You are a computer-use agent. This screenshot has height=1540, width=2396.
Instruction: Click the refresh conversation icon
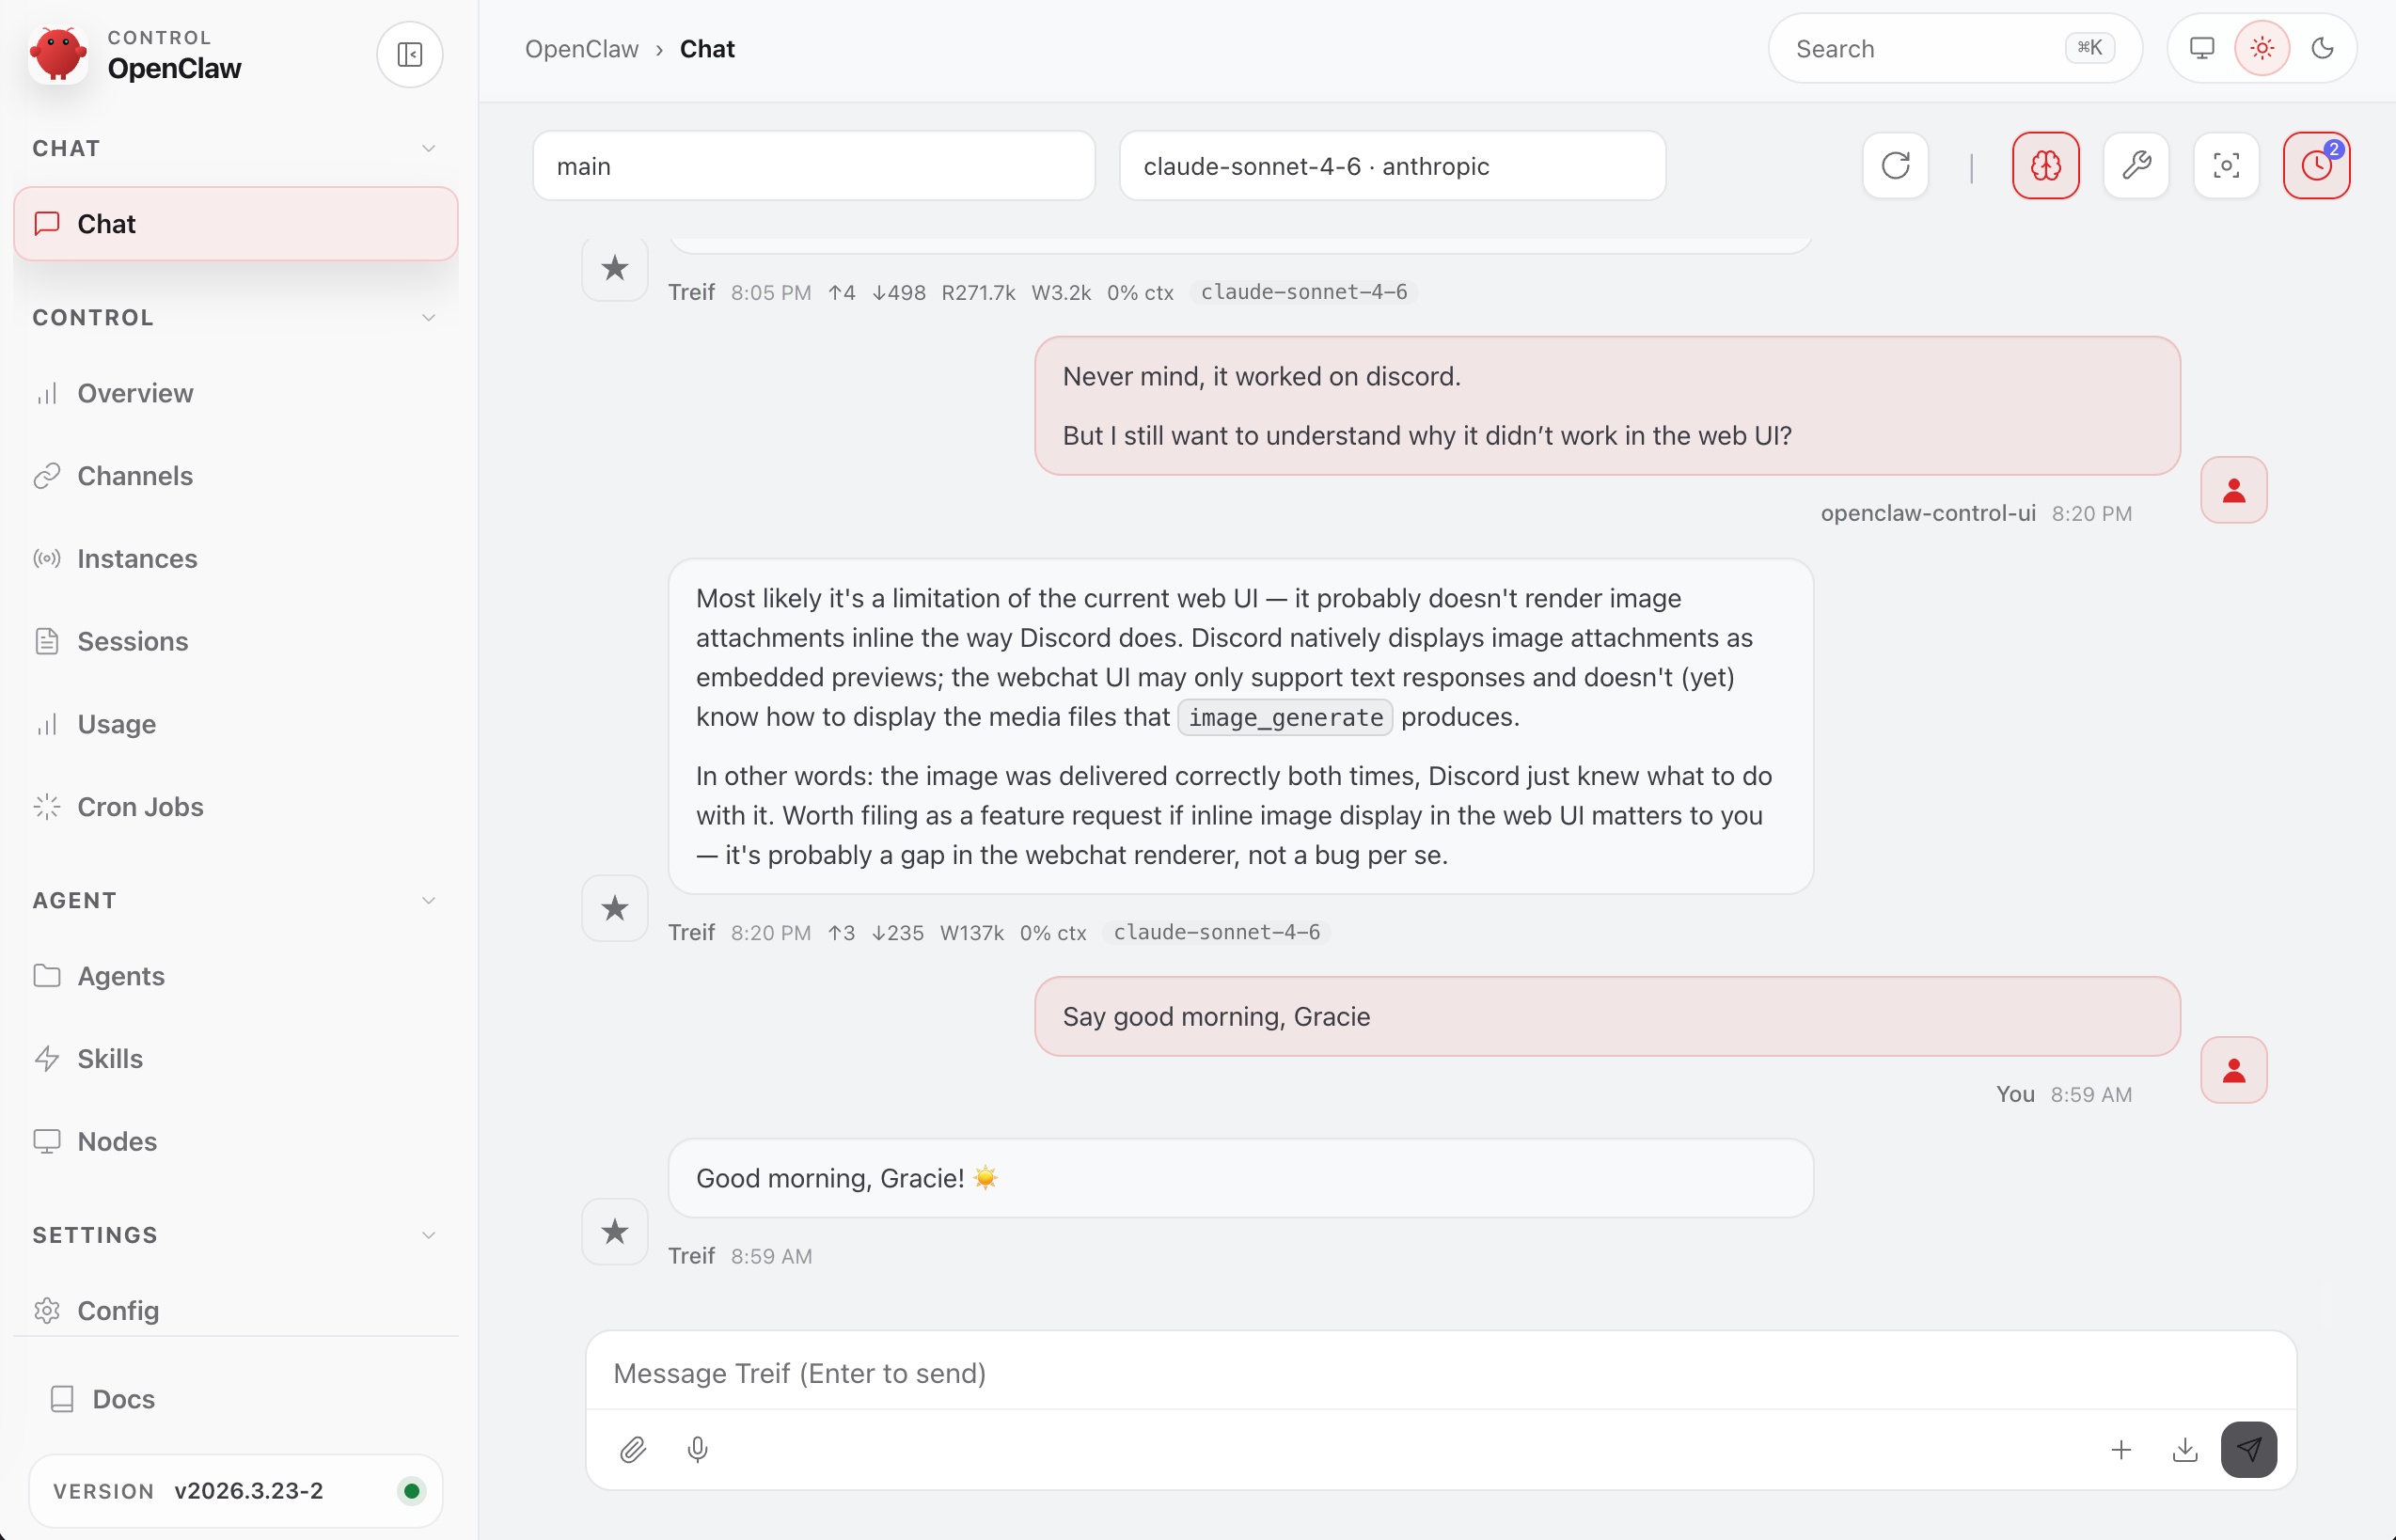coord(1894,165)
